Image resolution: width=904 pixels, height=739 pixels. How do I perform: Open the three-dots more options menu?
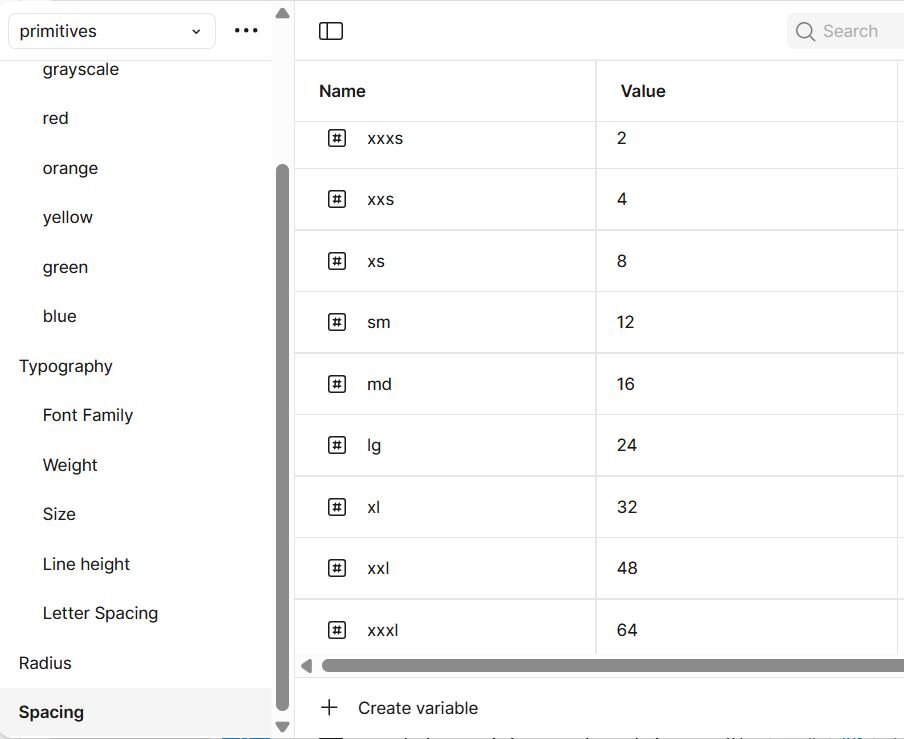pos(246,31)
